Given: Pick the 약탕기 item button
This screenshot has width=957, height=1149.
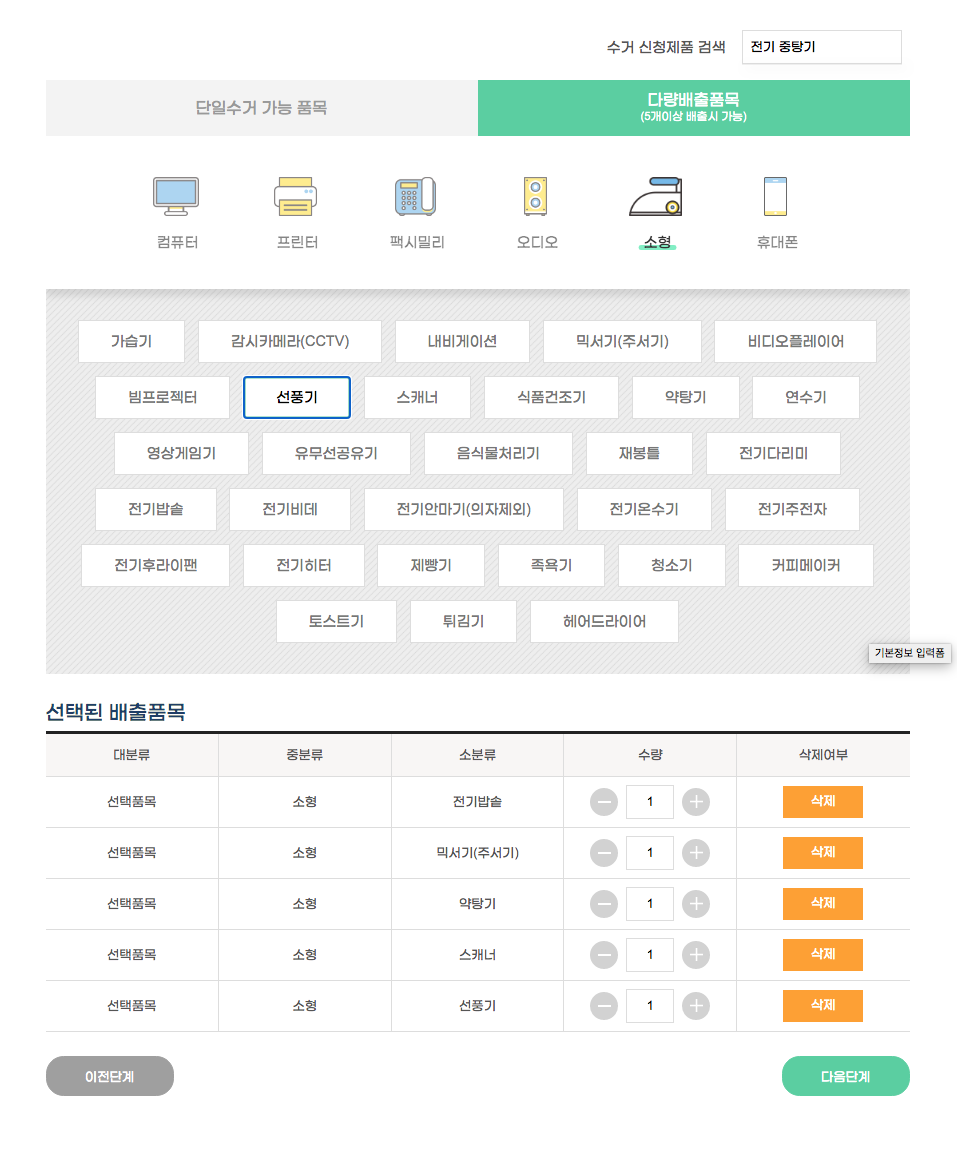Looking at the screenshot, I should pos(686,397).
